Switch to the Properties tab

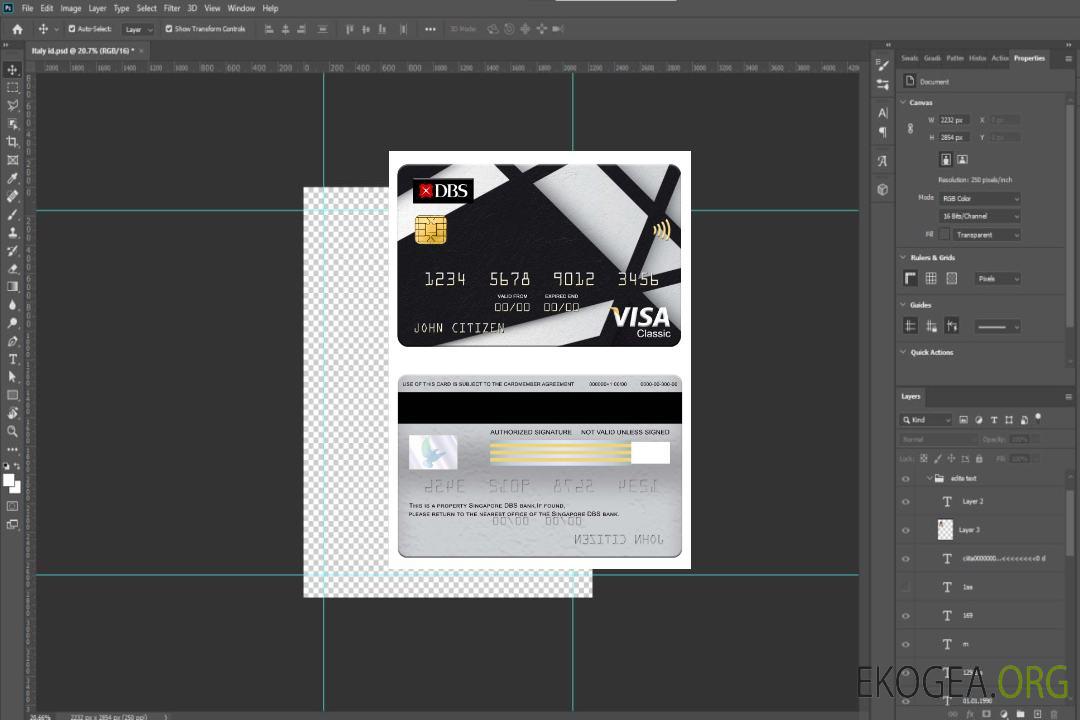(x=1029, y=58)
